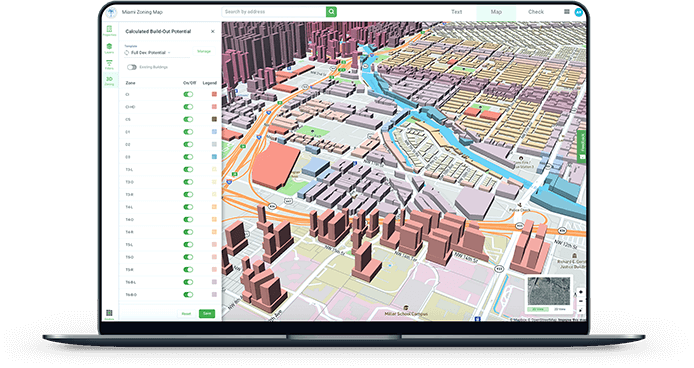This screenshot has width=694, height=368.
Task: Toggle the T3-O zone switch
Action: [x=189, y=182]
